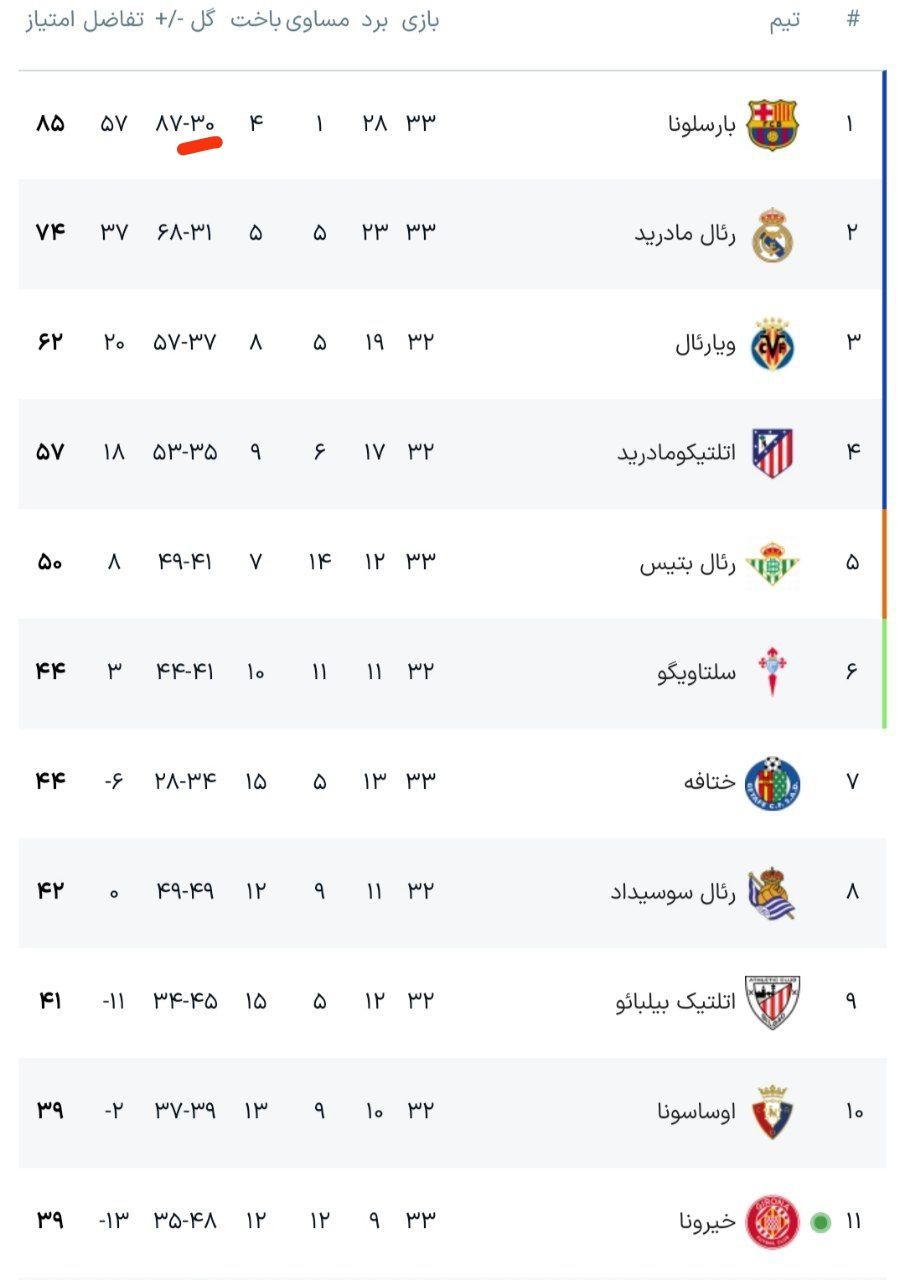Viewport: 905px width, 1280px height.
Task: Select the Real Sociedad crest
Action: [773, 892]
